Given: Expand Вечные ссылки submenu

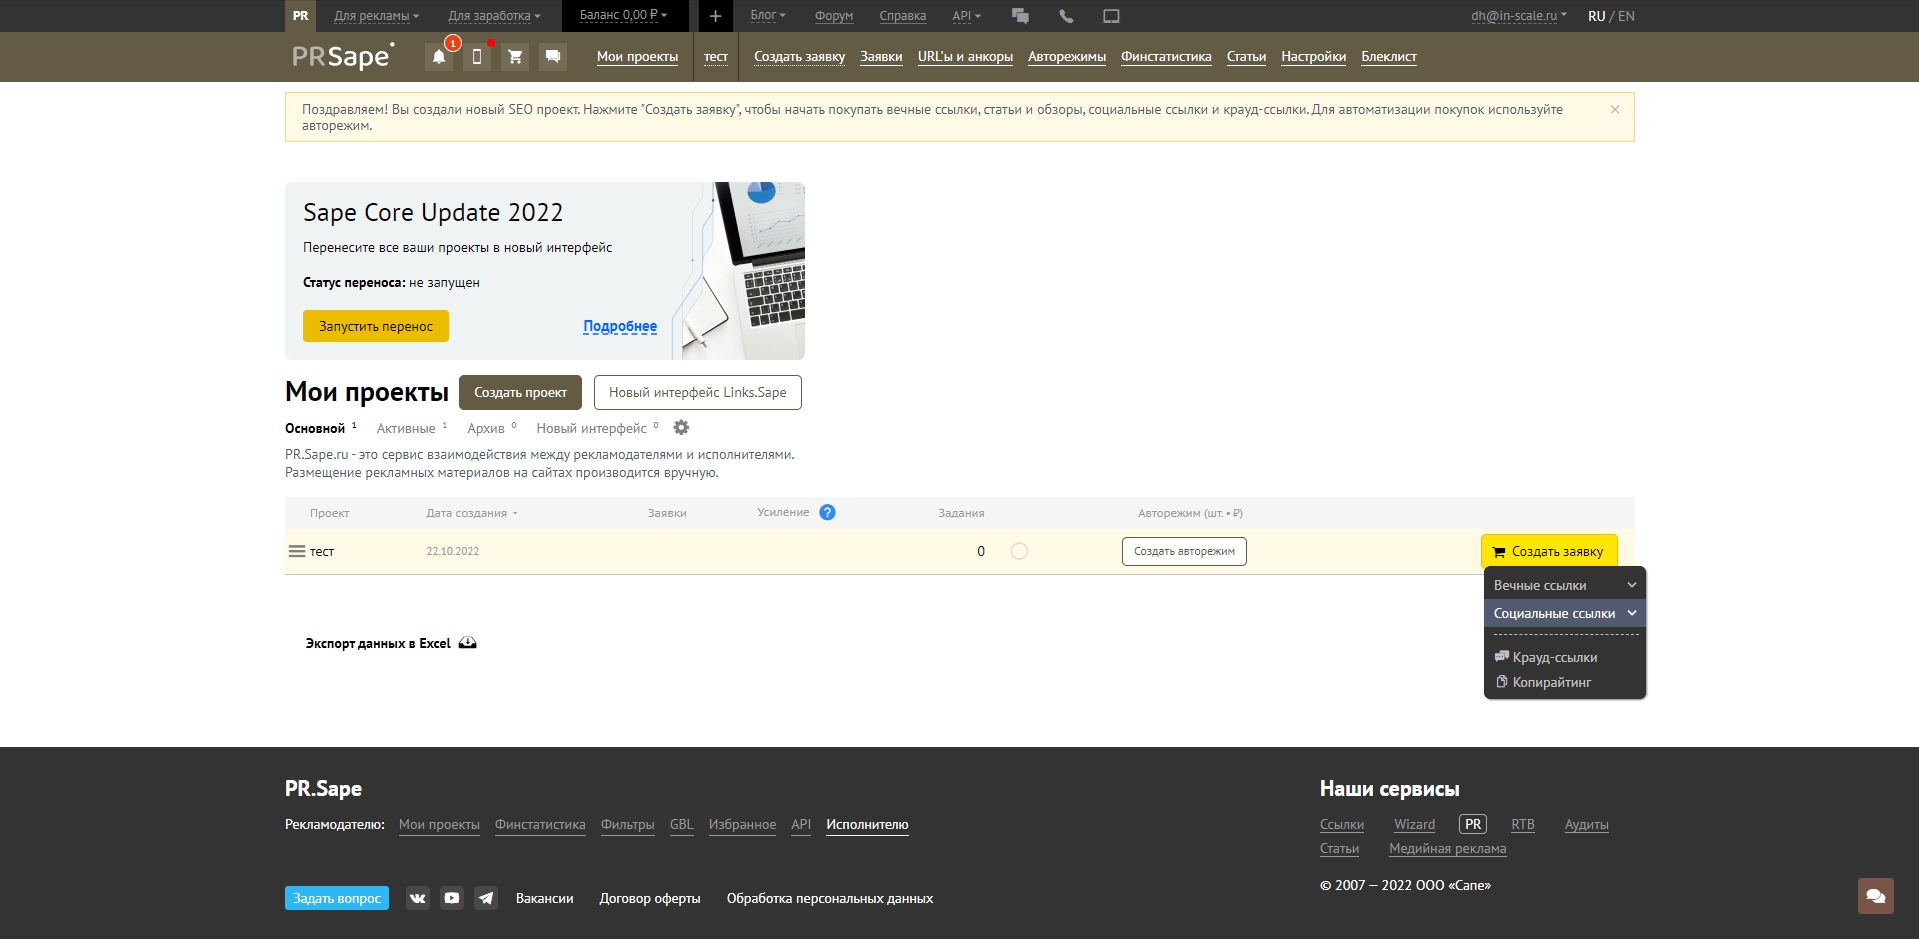Looking at the screenshot, I should point(1565,585).
